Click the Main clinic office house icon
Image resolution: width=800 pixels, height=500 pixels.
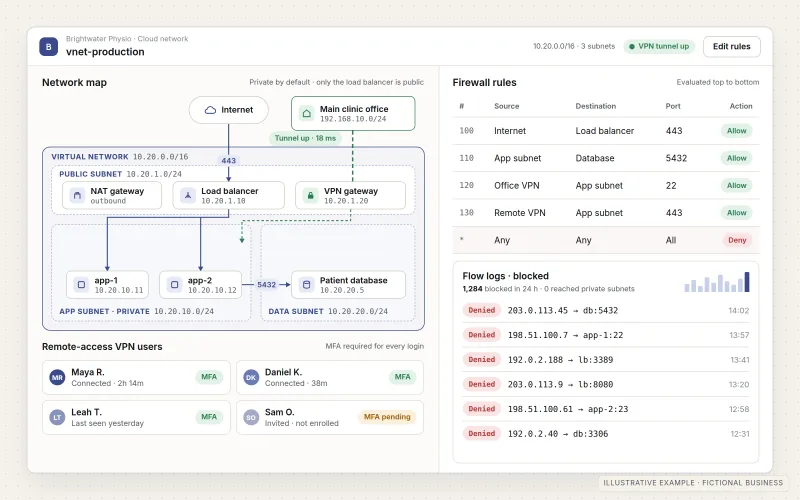click(307, 113)
